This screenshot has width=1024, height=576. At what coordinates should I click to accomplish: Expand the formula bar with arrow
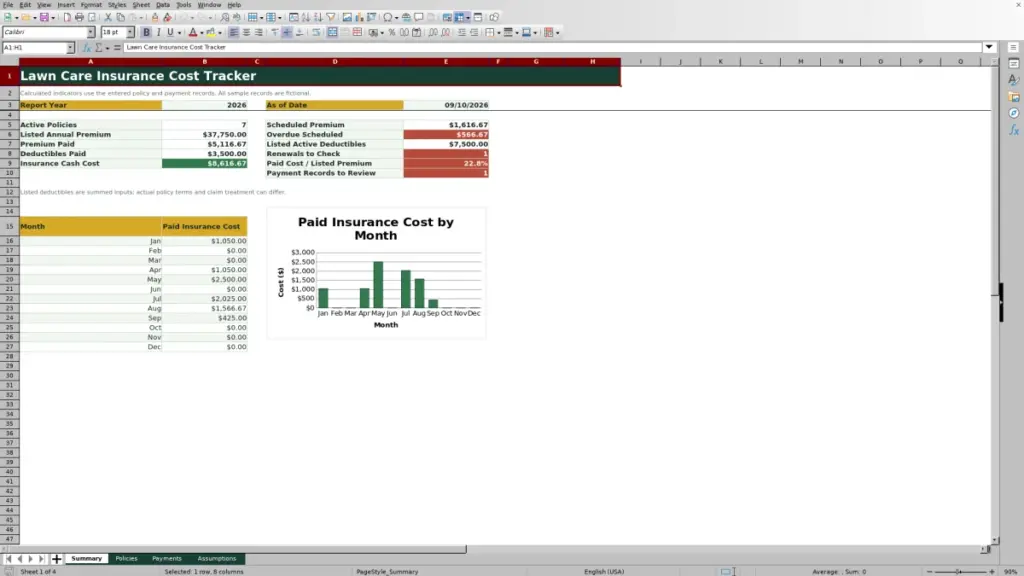[989, 47]
